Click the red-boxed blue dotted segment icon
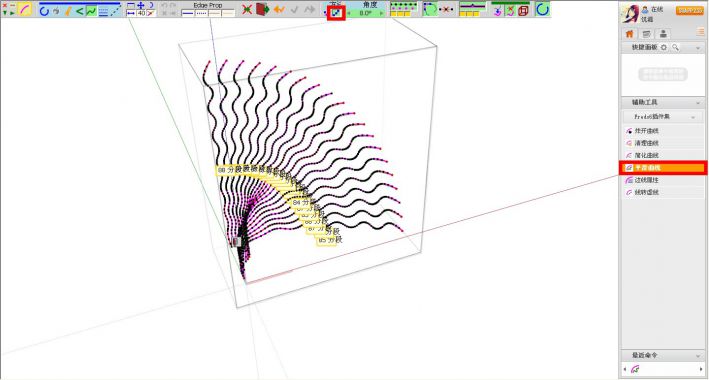The image size is (709, 380). 336,13
